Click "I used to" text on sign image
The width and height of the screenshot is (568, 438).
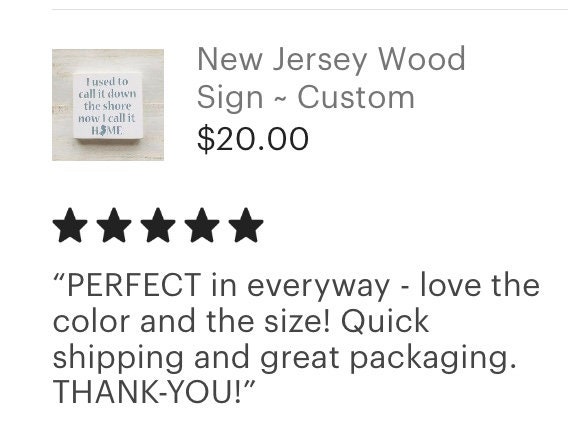(x=107, y=82)
